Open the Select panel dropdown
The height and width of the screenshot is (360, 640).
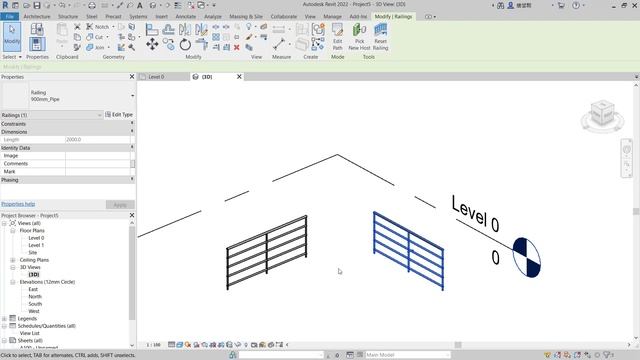pyautogui.click(x=11, y=57)
